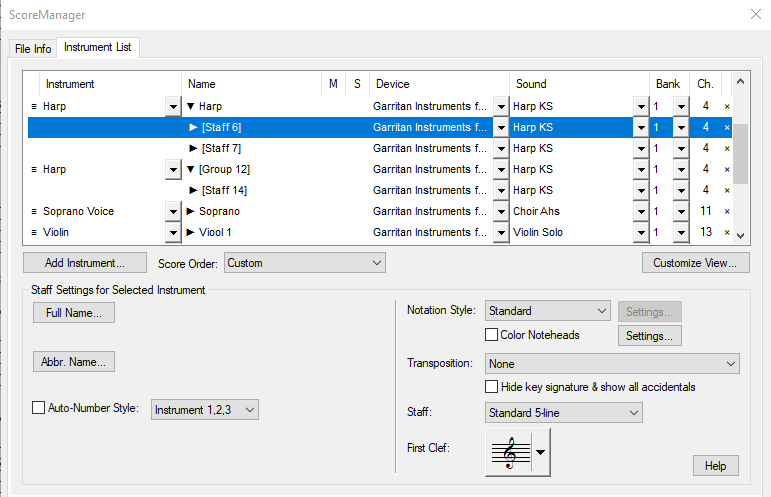Click the drag handle of the Soprano Voice row
The height and width of the screenshot is (497, 771).
click(34, 212)
